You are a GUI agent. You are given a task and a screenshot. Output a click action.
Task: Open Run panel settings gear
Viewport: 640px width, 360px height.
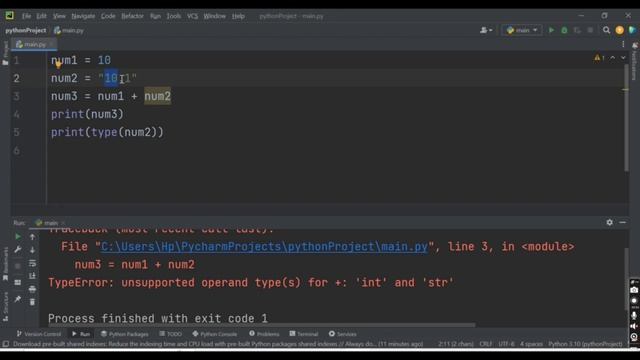pos(609,222)
